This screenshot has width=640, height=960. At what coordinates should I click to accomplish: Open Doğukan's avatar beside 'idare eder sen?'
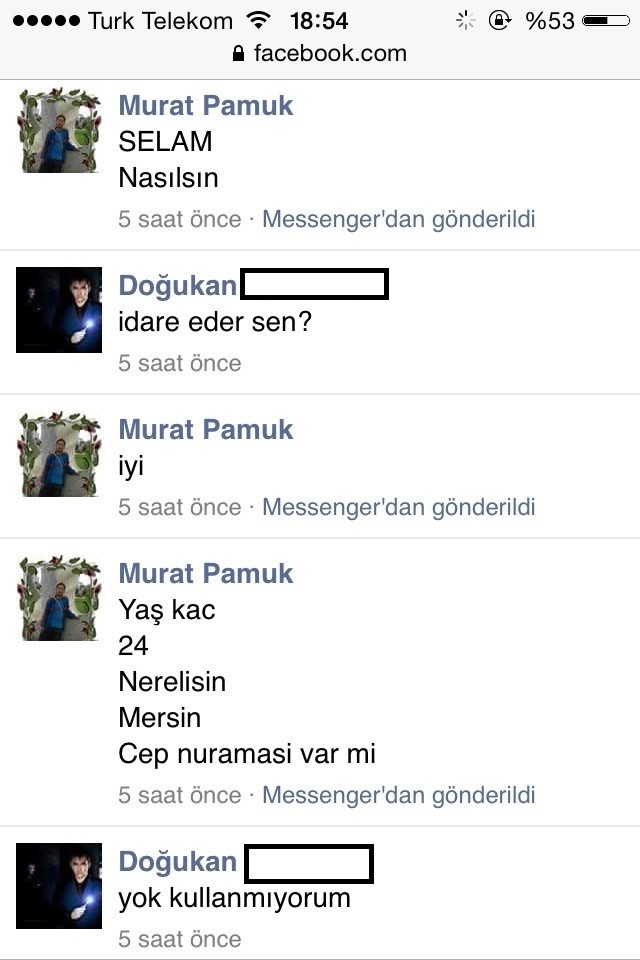(x=59, y=310)
